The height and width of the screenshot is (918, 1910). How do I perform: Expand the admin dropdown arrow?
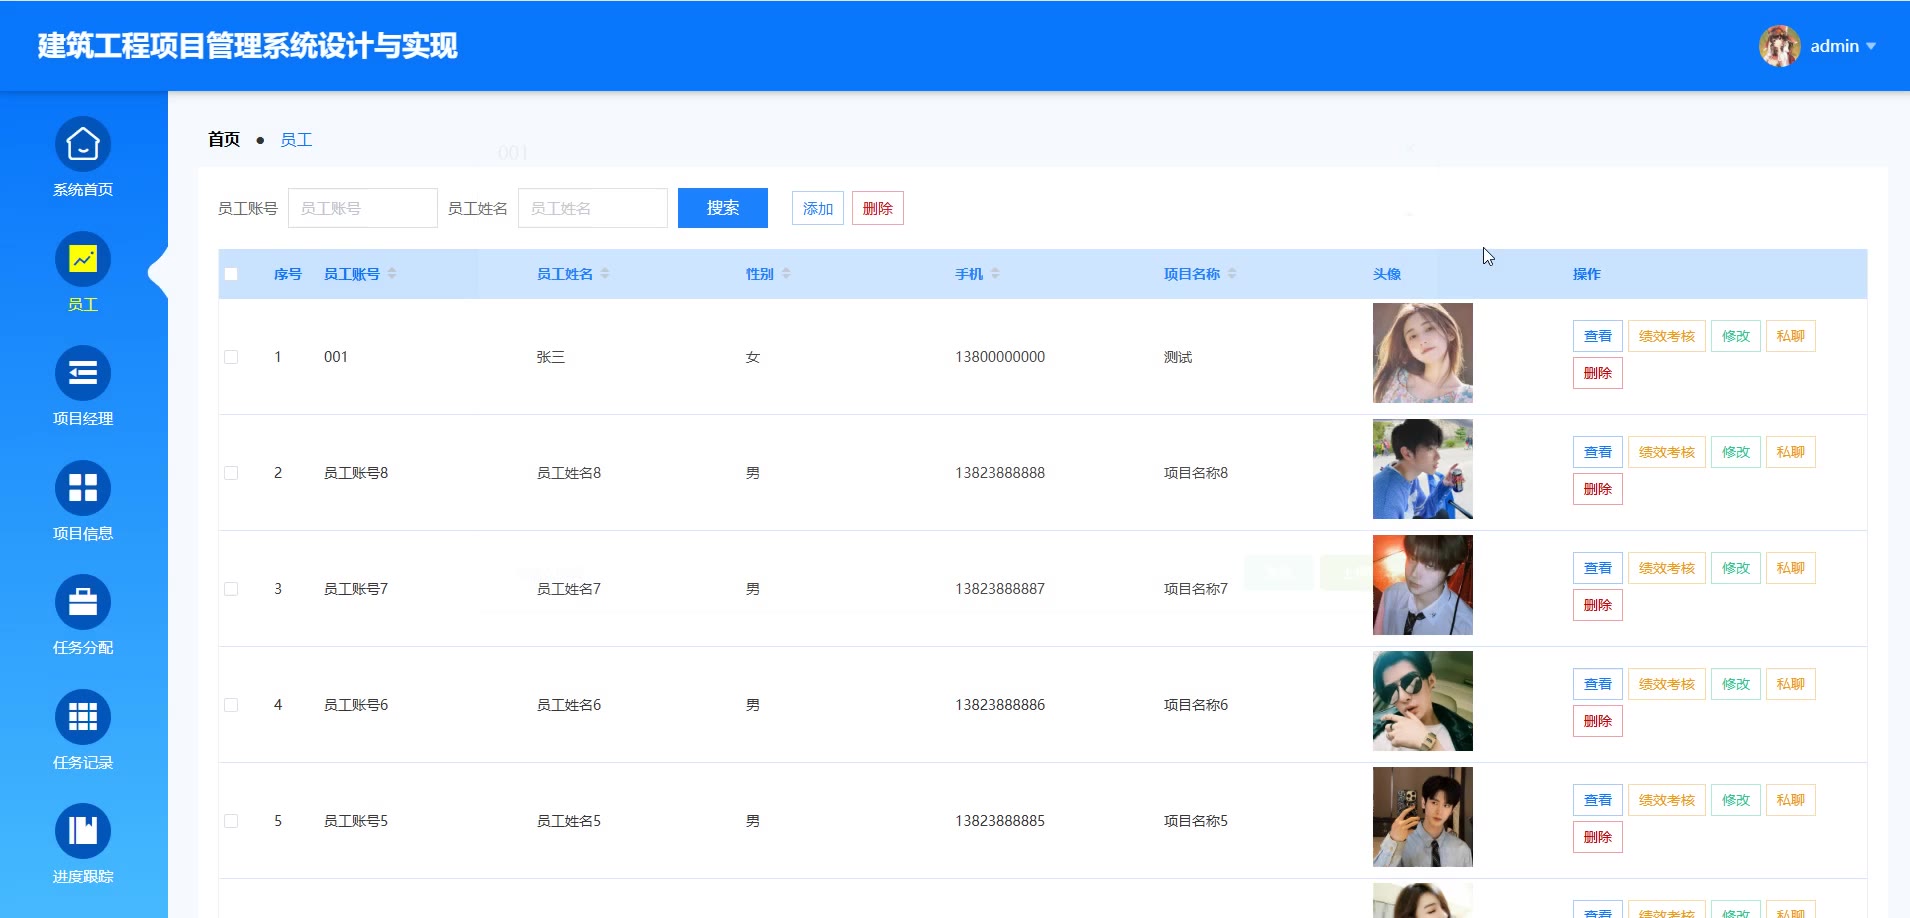coord(1871,46)
